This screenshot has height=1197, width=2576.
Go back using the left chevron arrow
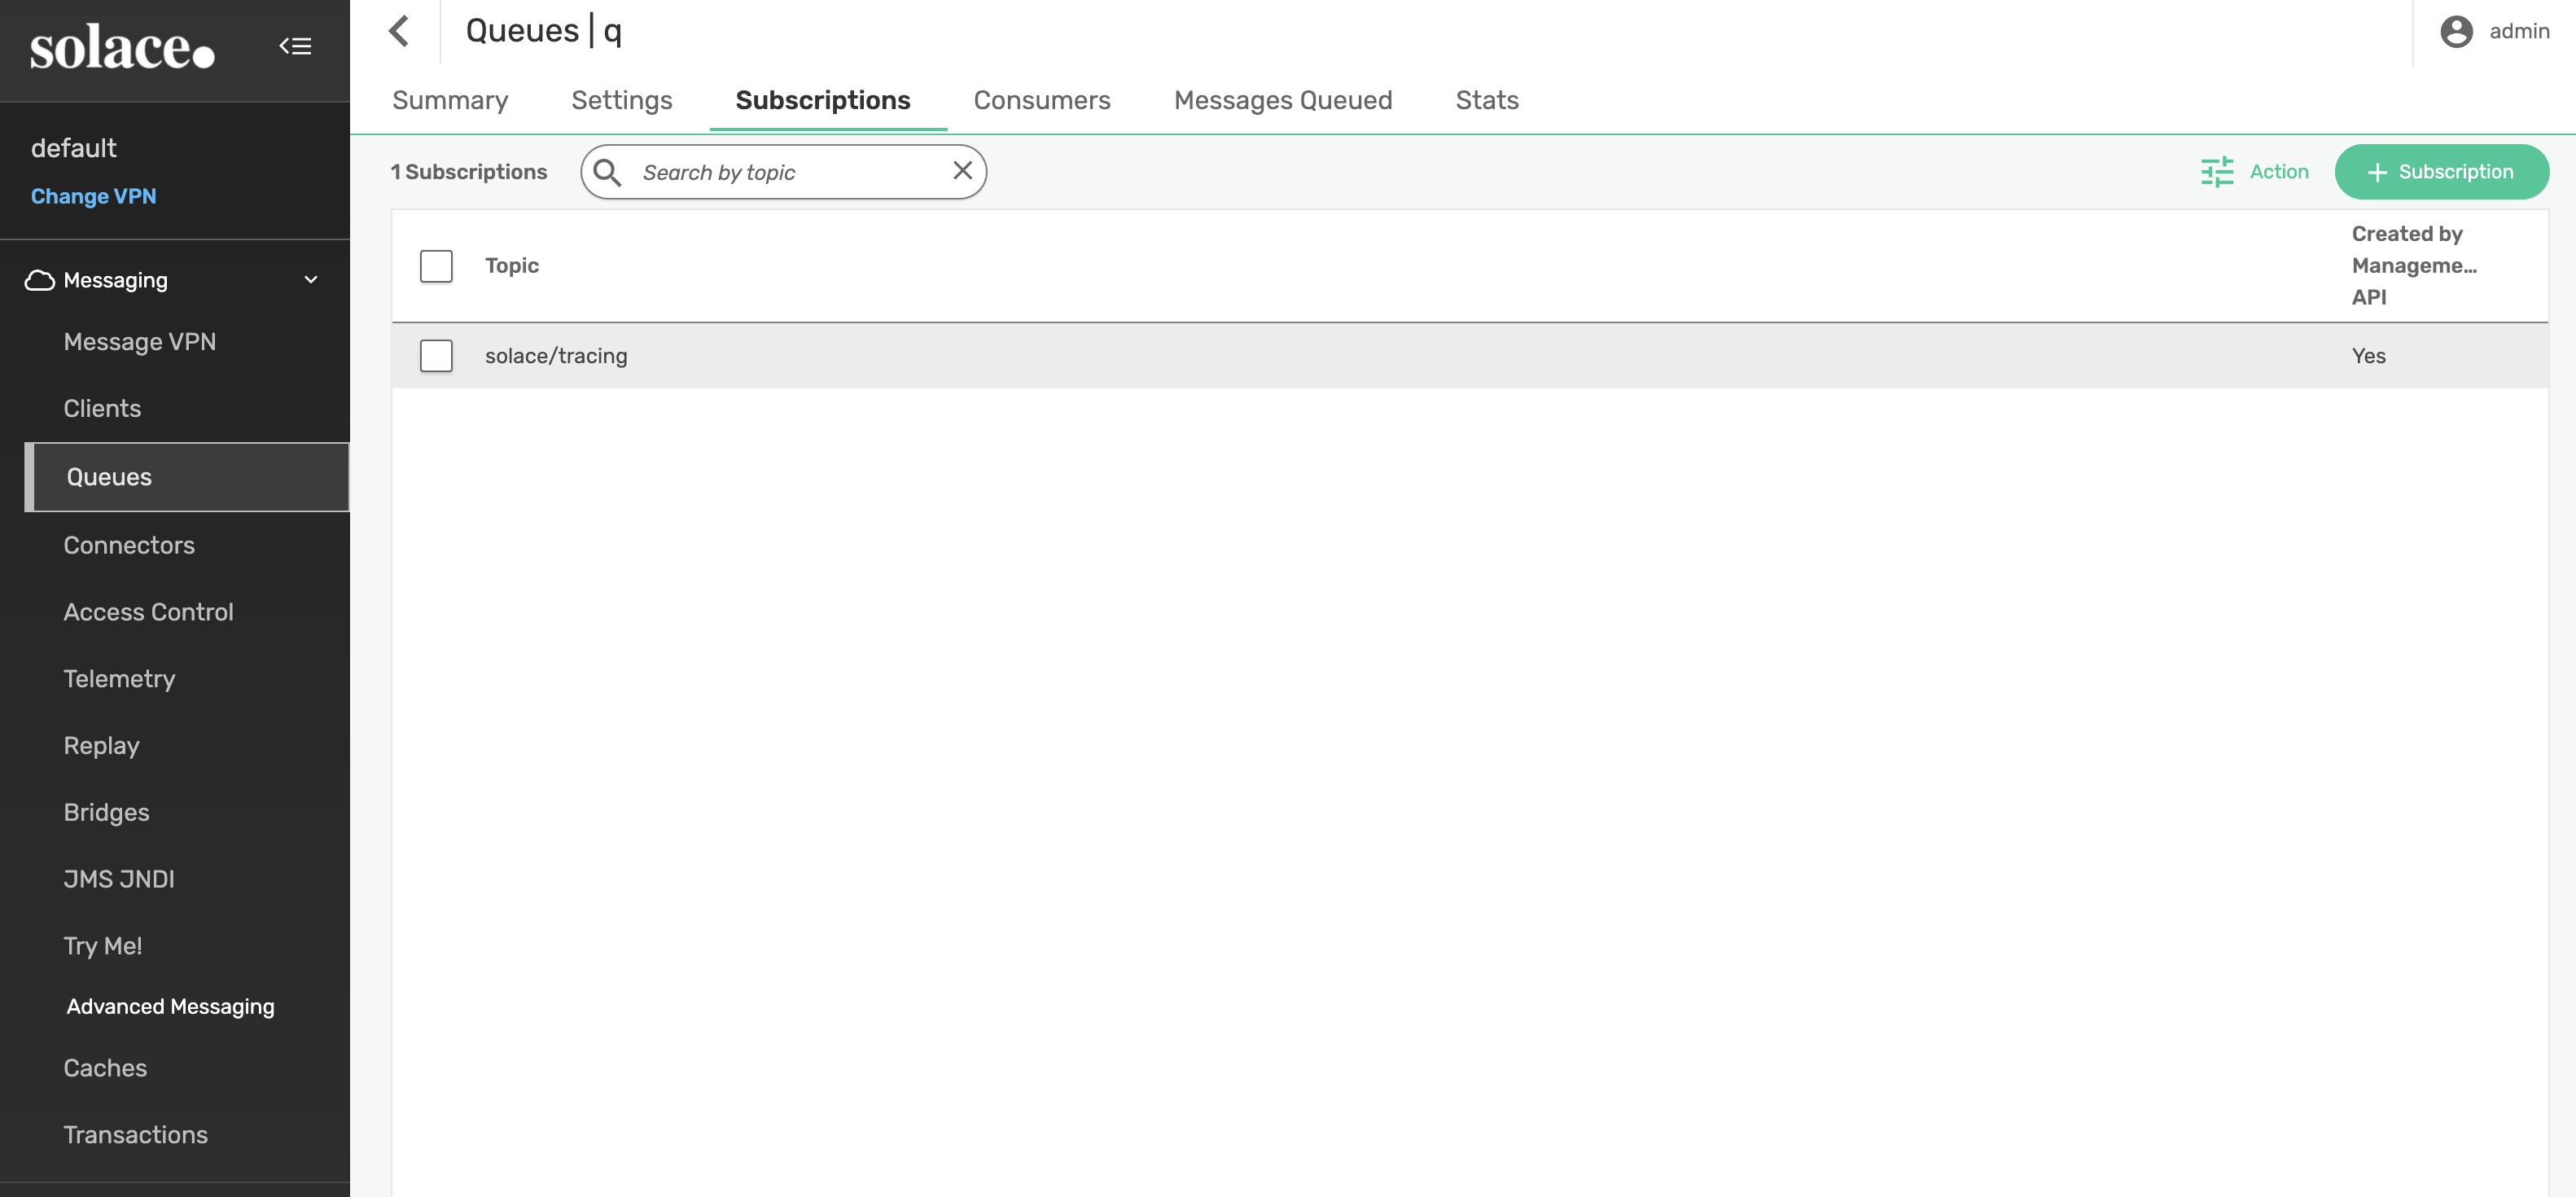(x=399, y=31)
